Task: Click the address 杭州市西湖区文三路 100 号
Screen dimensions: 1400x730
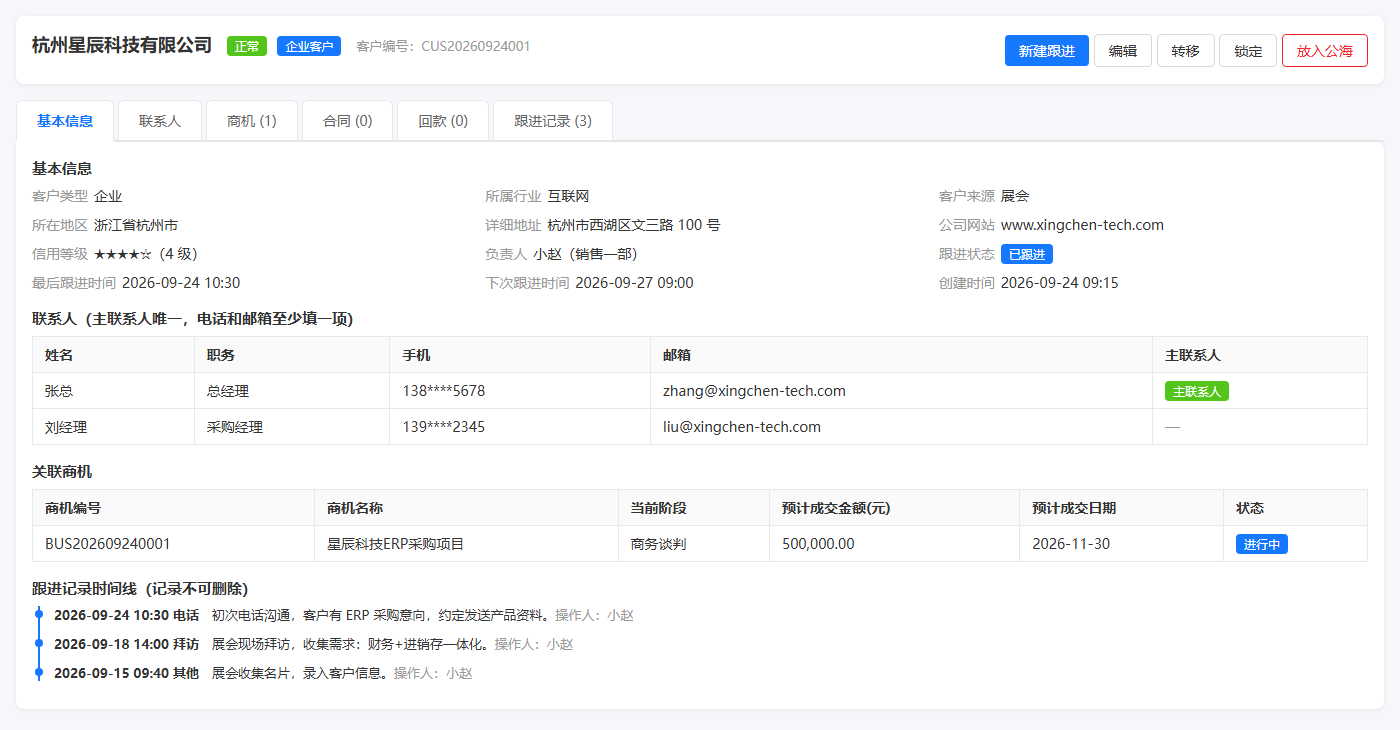Action: click(x=634, y=225)
